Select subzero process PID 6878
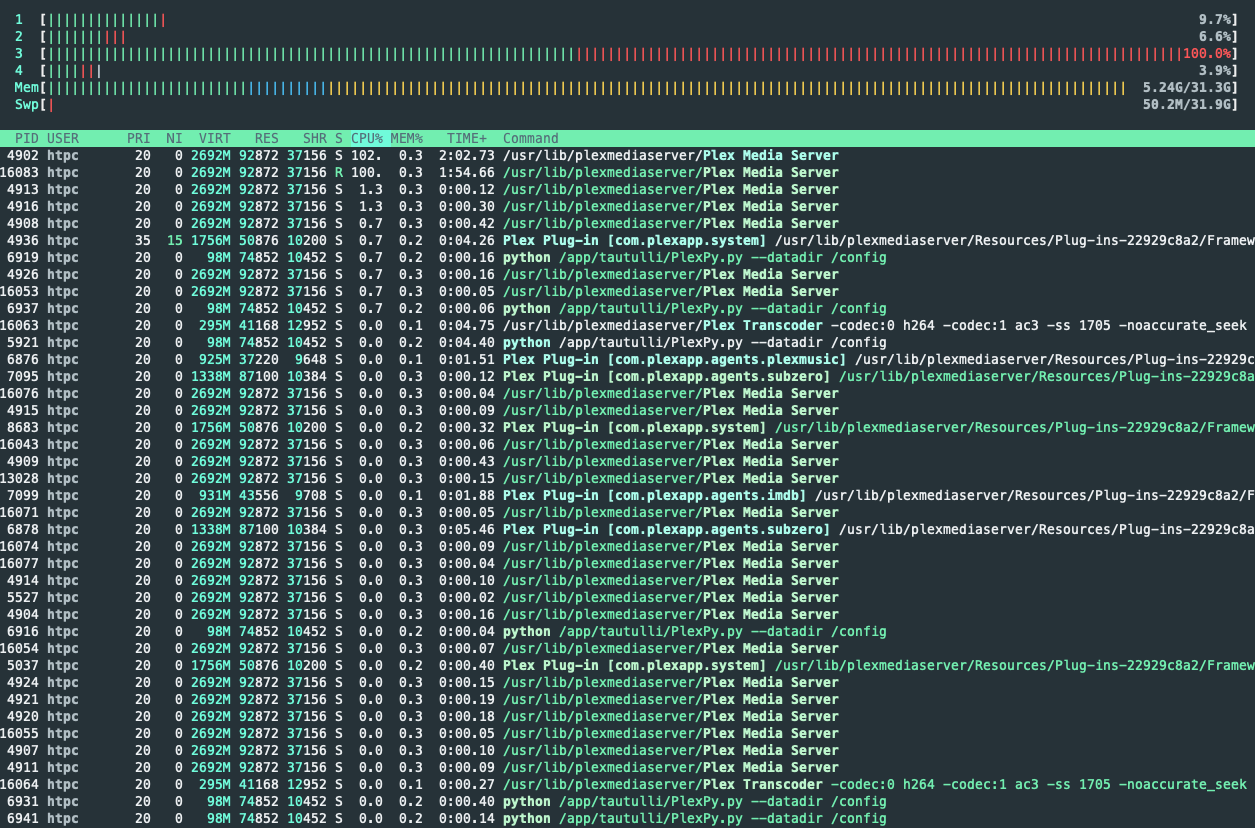This screenshot has height=828, width=1255. [627, 529]
